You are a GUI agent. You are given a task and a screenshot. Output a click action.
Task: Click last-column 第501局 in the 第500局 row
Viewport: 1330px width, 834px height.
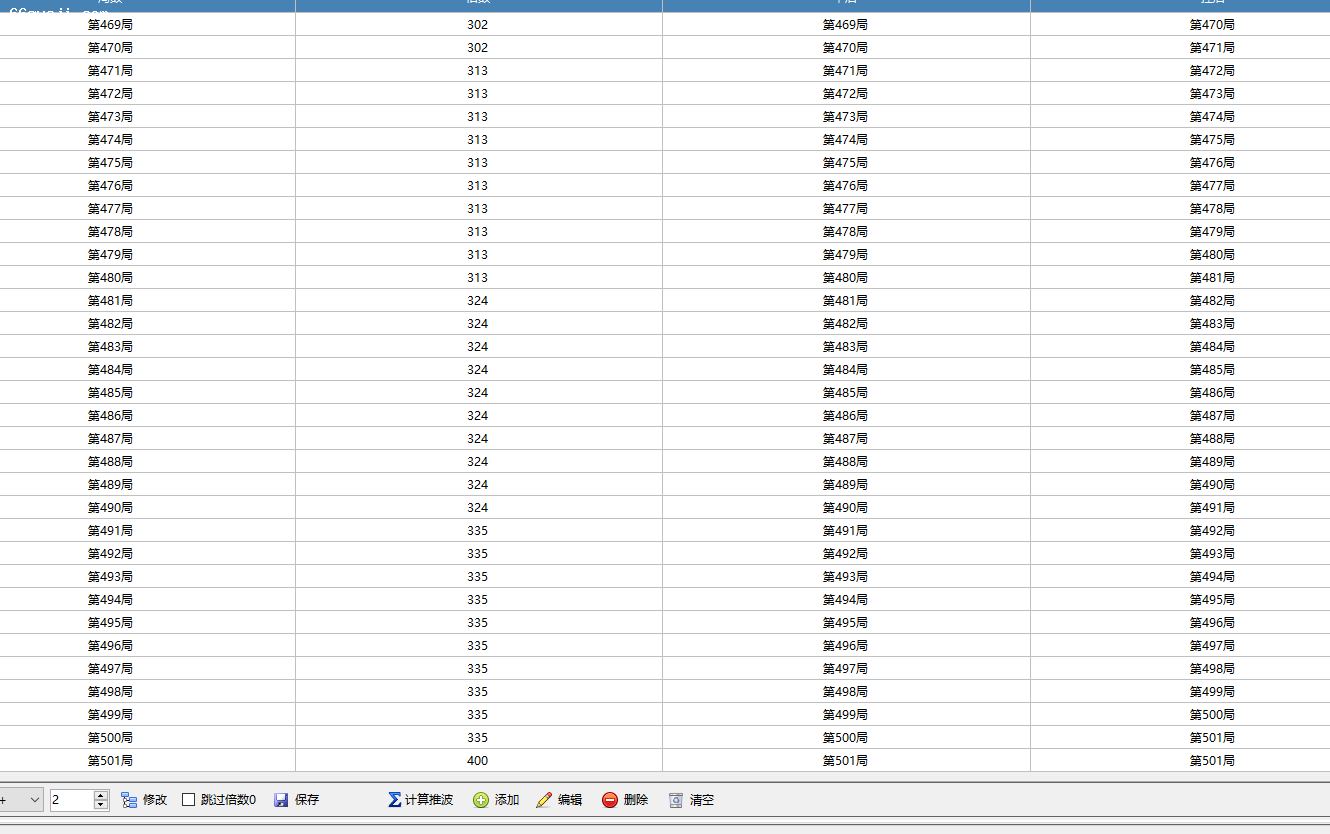(x=1212, y=738)
